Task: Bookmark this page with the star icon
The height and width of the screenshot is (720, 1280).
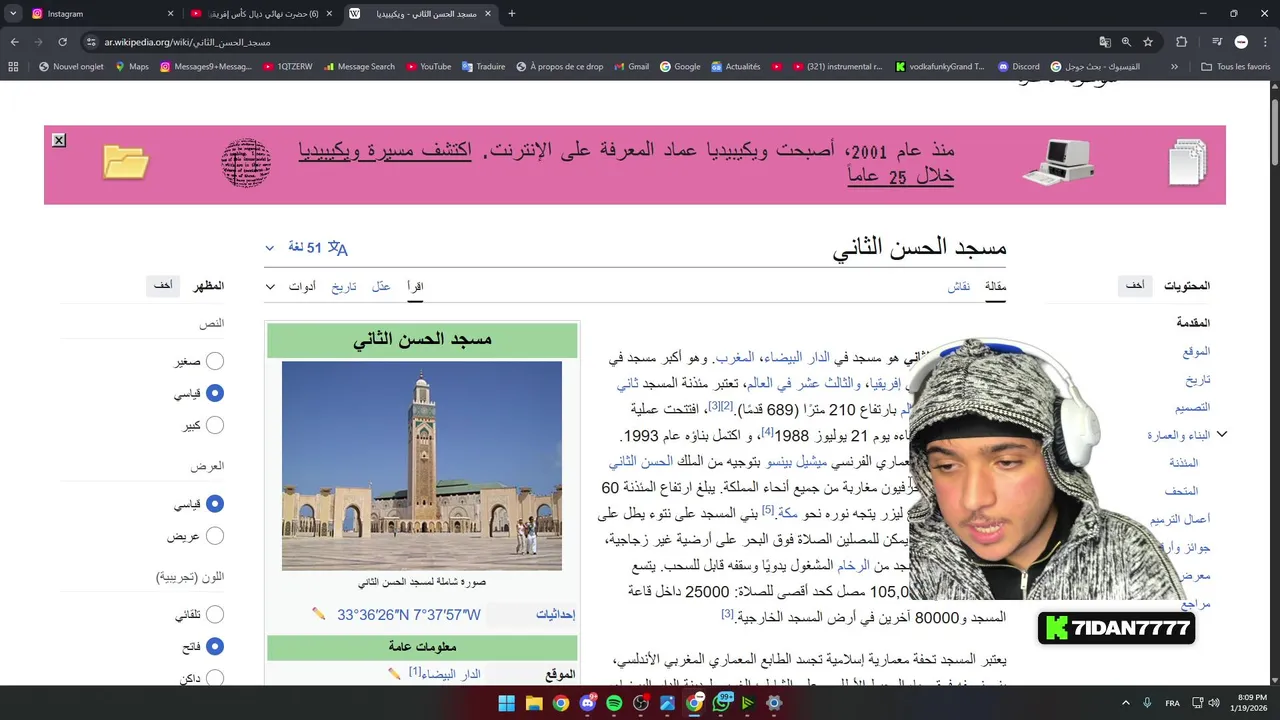Action: (x=1148, y=42)
